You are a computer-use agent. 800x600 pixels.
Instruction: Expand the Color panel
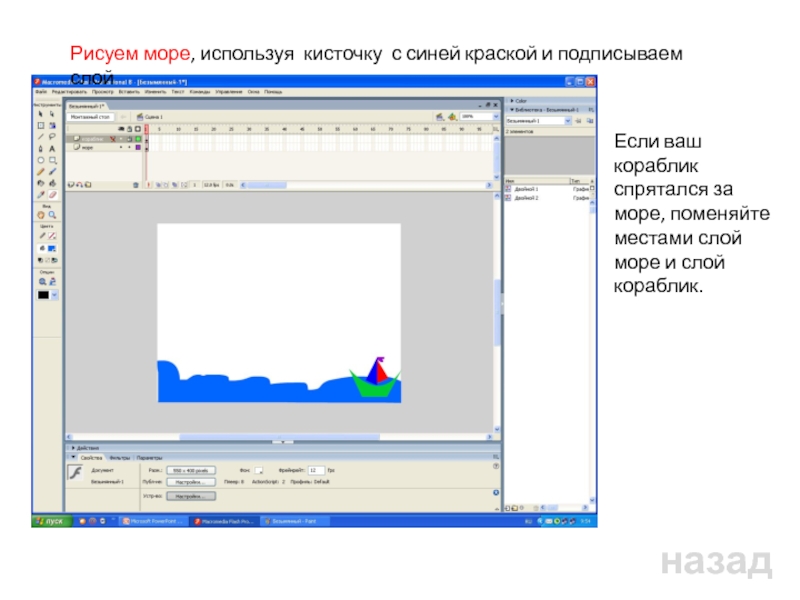(512, 101)
